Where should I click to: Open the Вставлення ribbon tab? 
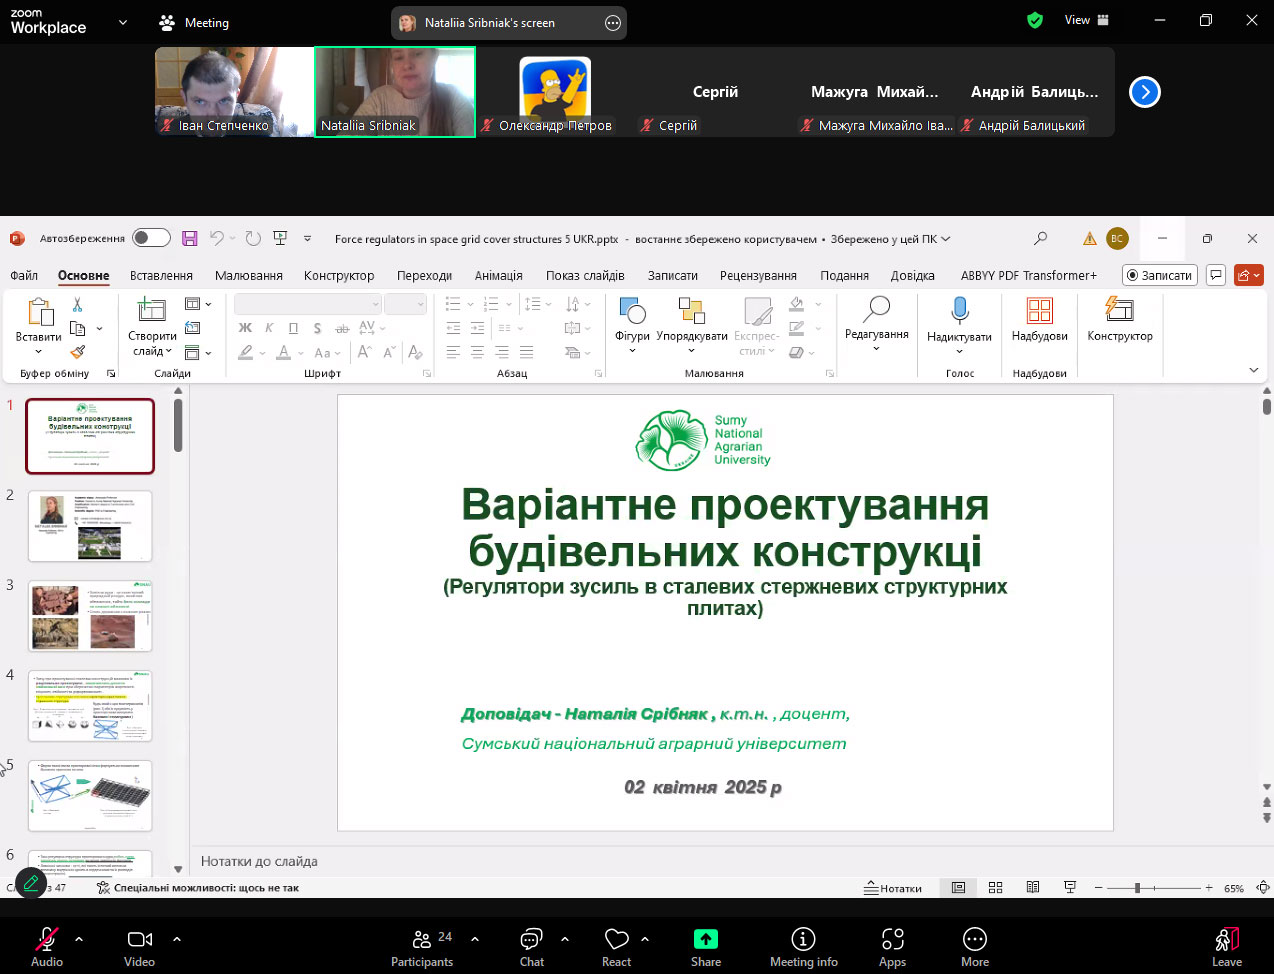pos(161,275)
